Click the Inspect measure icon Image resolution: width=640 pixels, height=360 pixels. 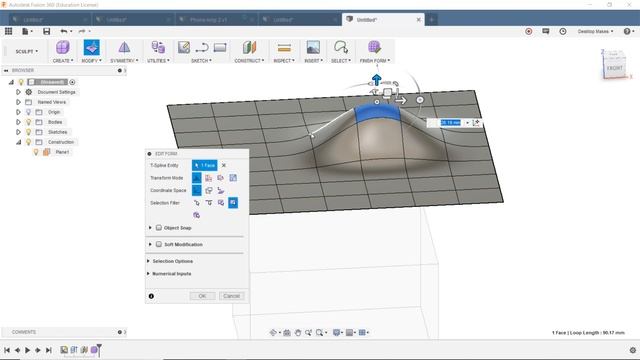tap(284, 48)
